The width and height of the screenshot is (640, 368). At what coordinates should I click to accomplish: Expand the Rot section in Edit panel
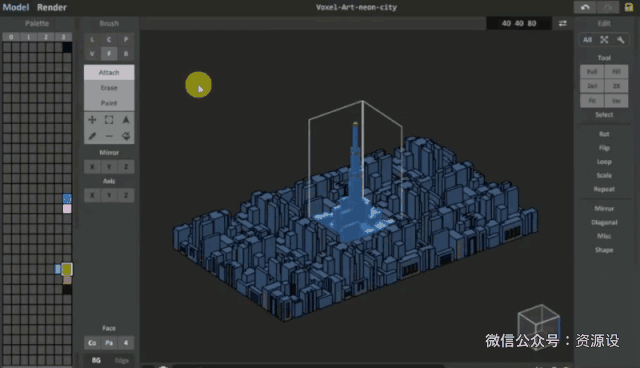(604, 134)
